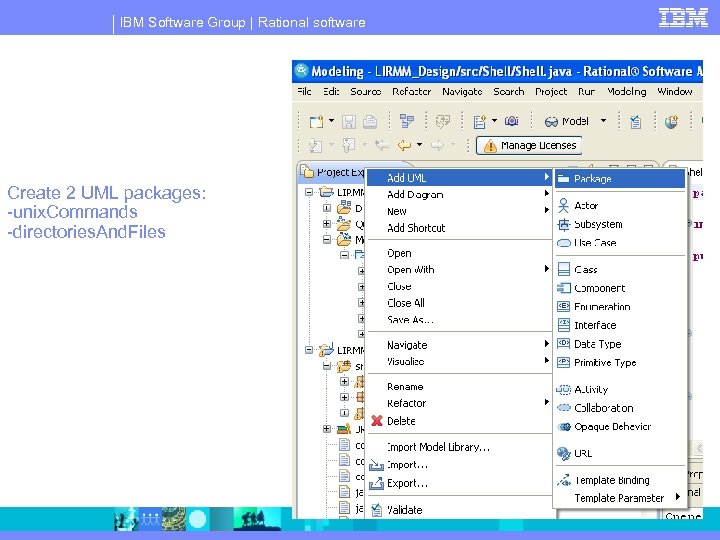Image resolution: width=720 pixels, height=540 pixels.
Task: Click the Collaboration icon
Action: click(563, 408)
